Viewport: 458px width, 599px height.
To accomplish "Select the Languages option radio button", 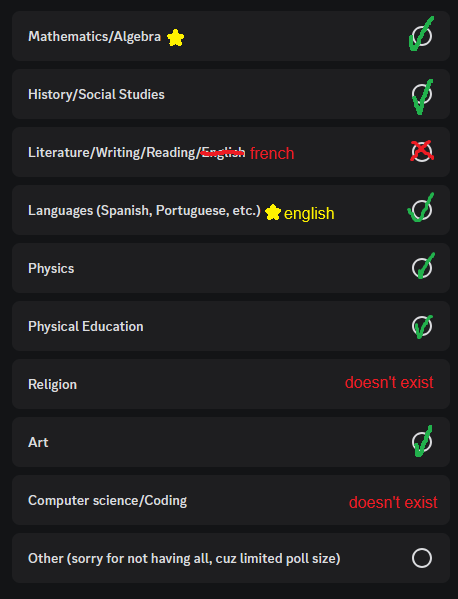I will click(422, 210).
